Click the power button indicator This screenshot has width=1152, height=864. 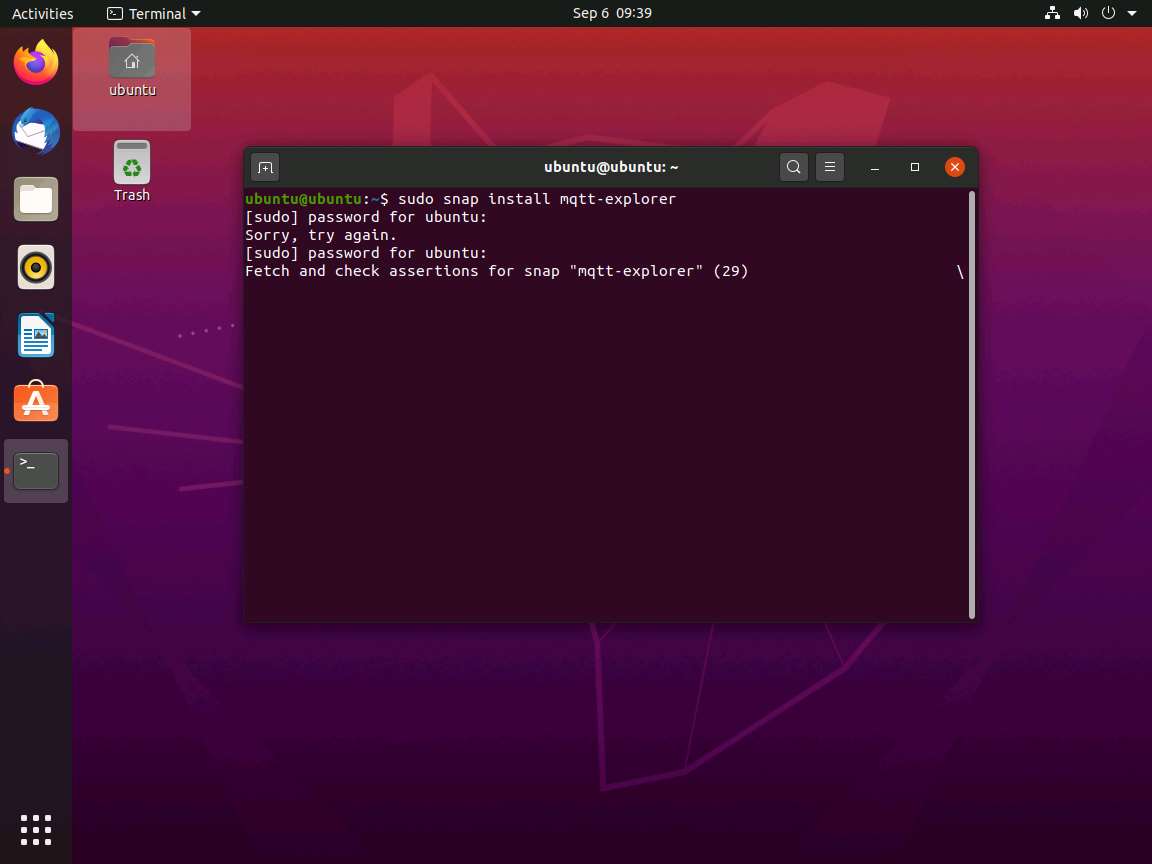pos(1109,13)
